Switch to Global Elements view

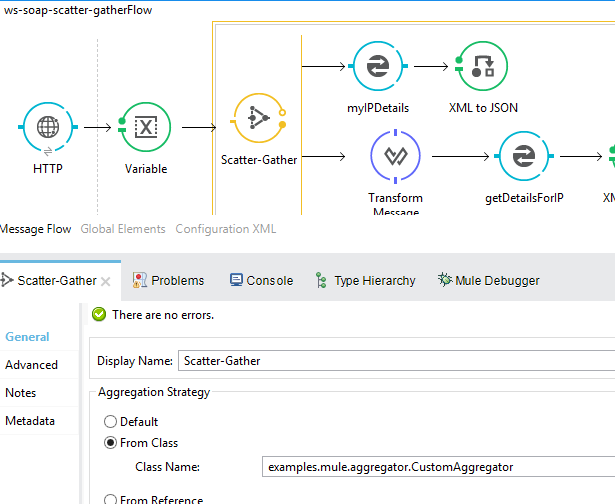123,229
